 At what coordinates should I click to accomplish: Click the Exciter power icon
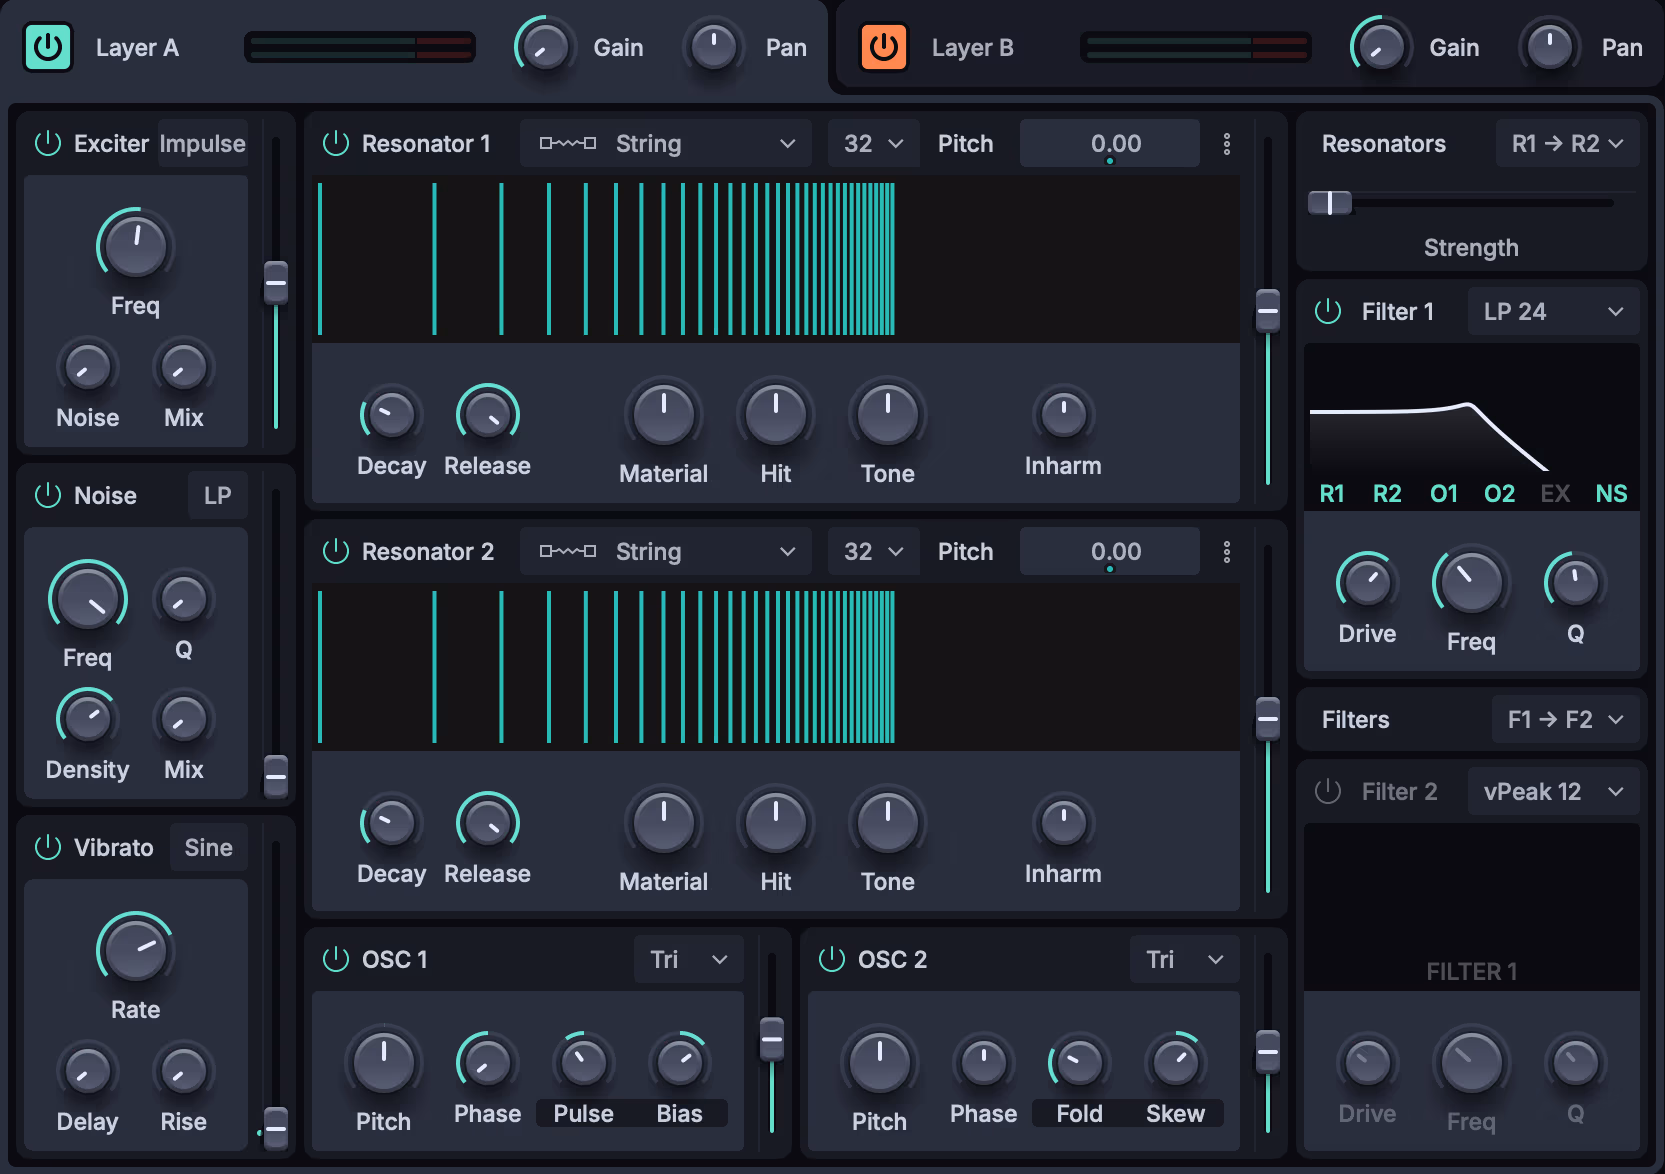(x=48, y=144)
